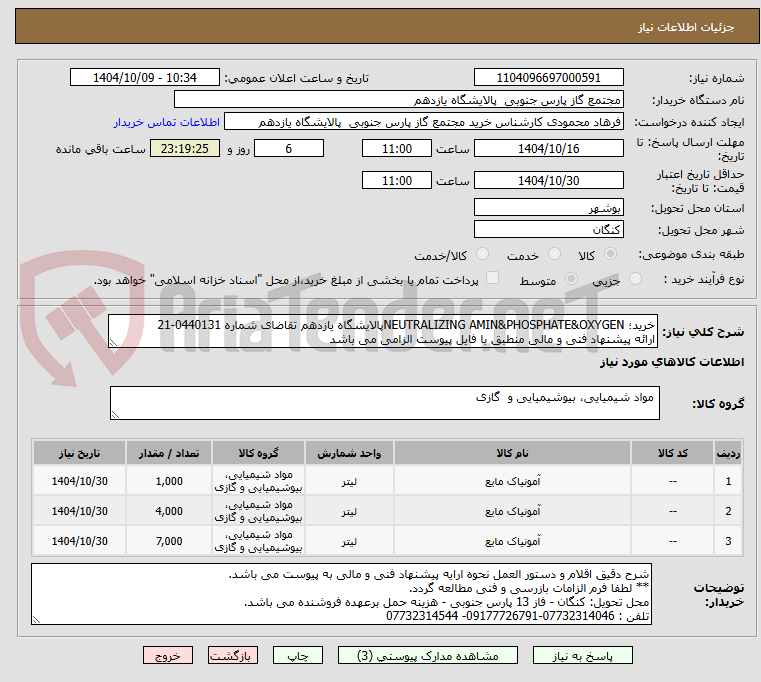The width and height of the screenshot is (761, 682).
Task: Click the گروه کالا text area
Action: (385, 403)
